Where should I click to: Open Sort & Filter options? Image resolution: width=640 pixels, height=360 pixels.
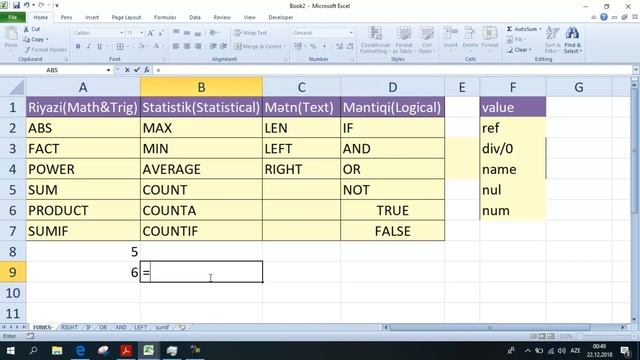pos(552,40)
